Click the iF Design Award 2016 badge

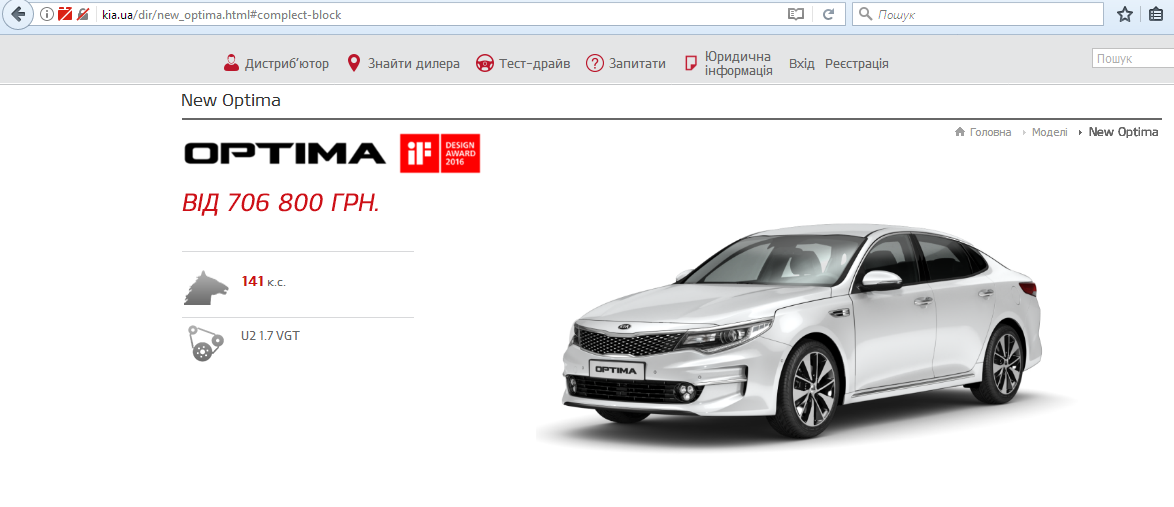click(440, 153)
